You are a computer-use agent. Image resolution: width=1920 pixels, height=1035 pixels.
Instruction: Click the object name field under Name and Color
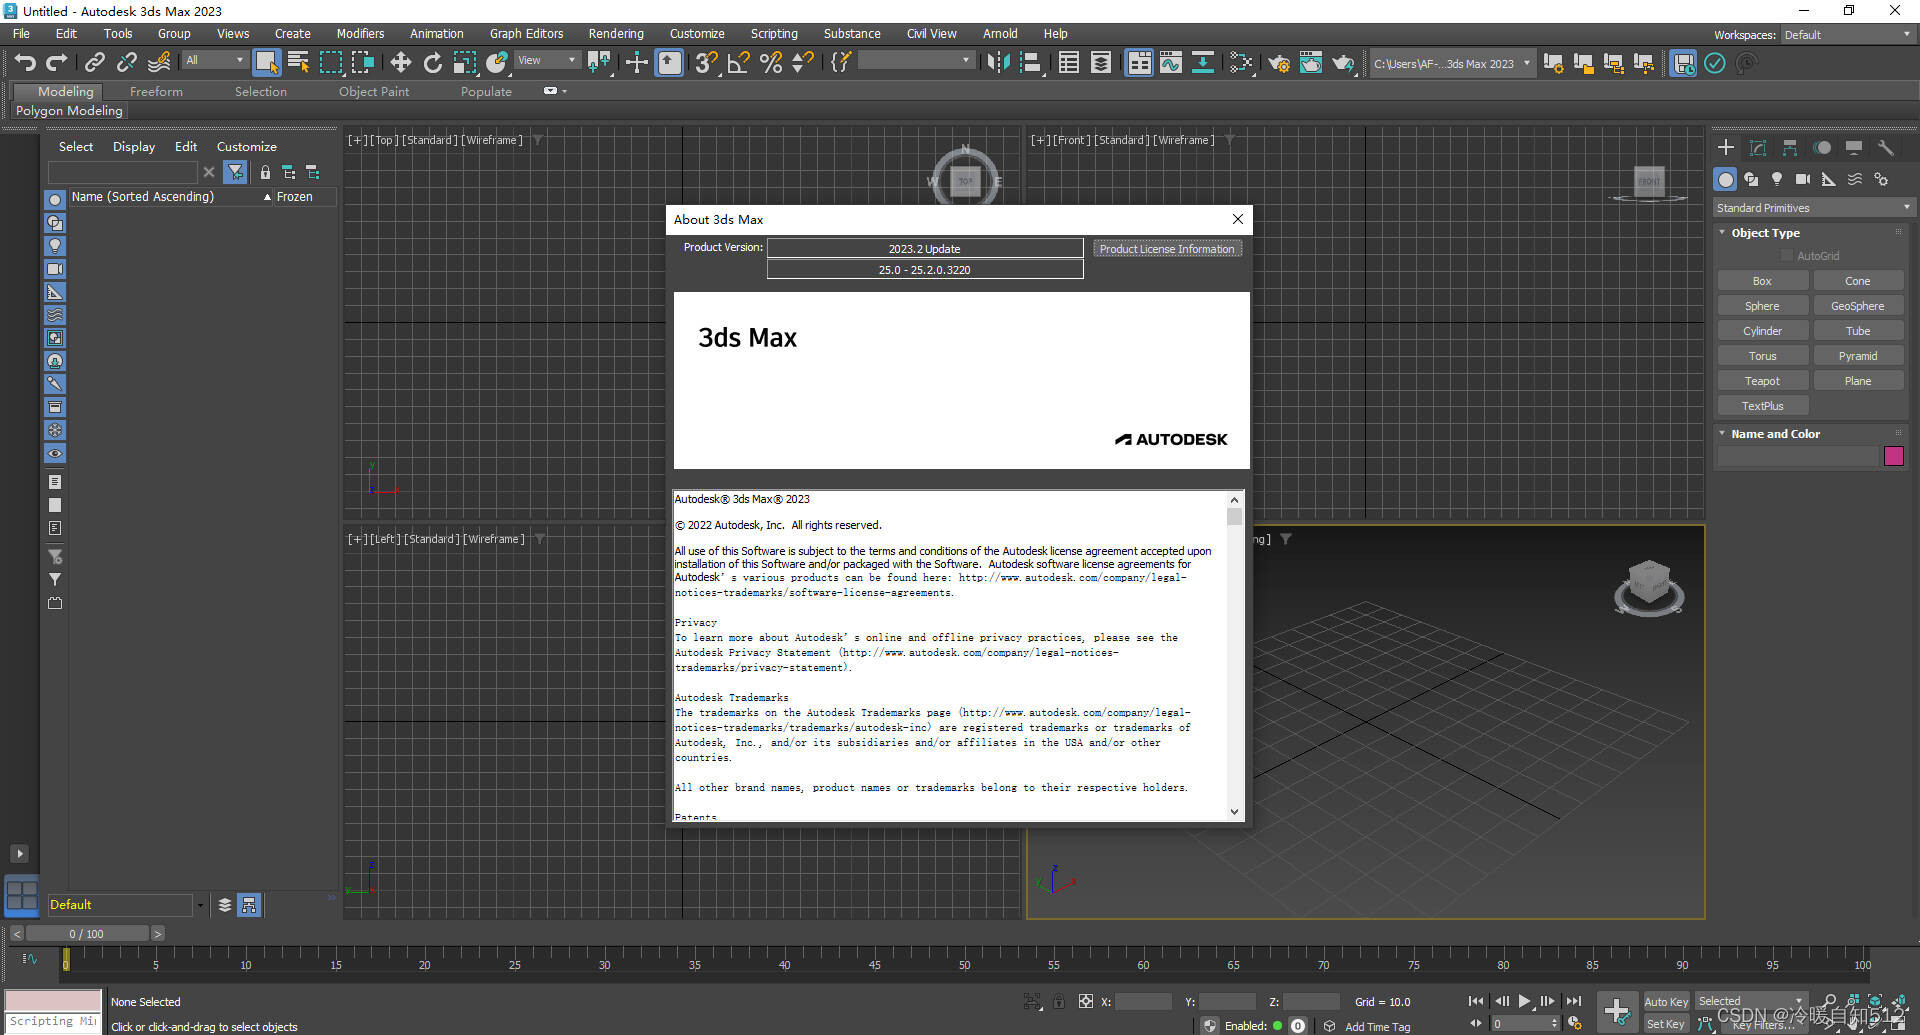[1798, 456]
